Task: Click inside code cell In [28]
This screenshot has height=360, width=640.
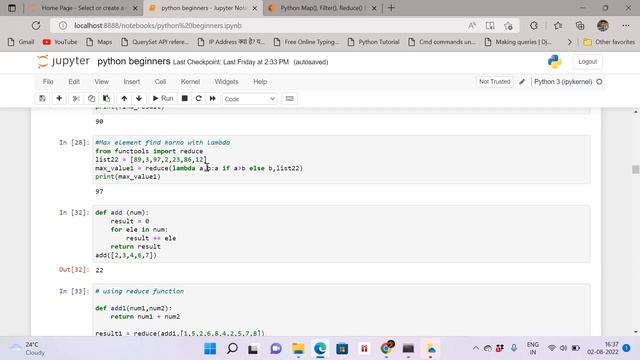Action: click(x=341, y=160)
